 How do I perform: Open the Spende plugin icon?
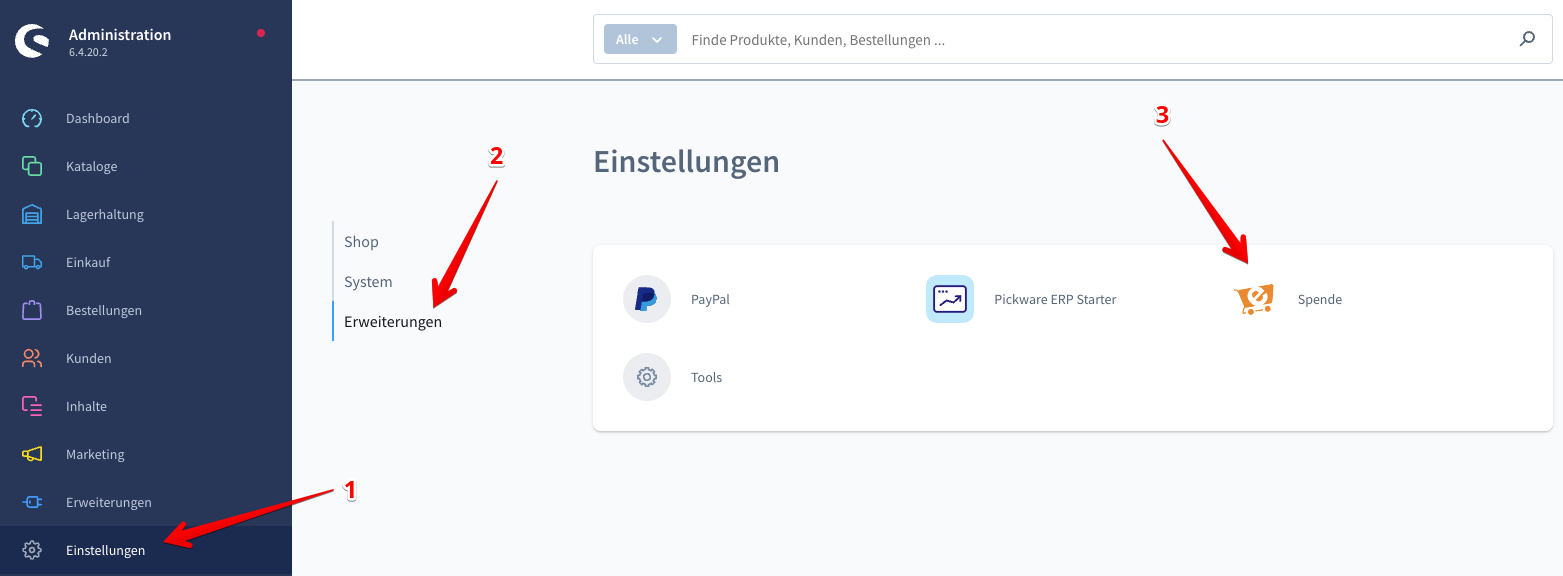(1253, 299)
